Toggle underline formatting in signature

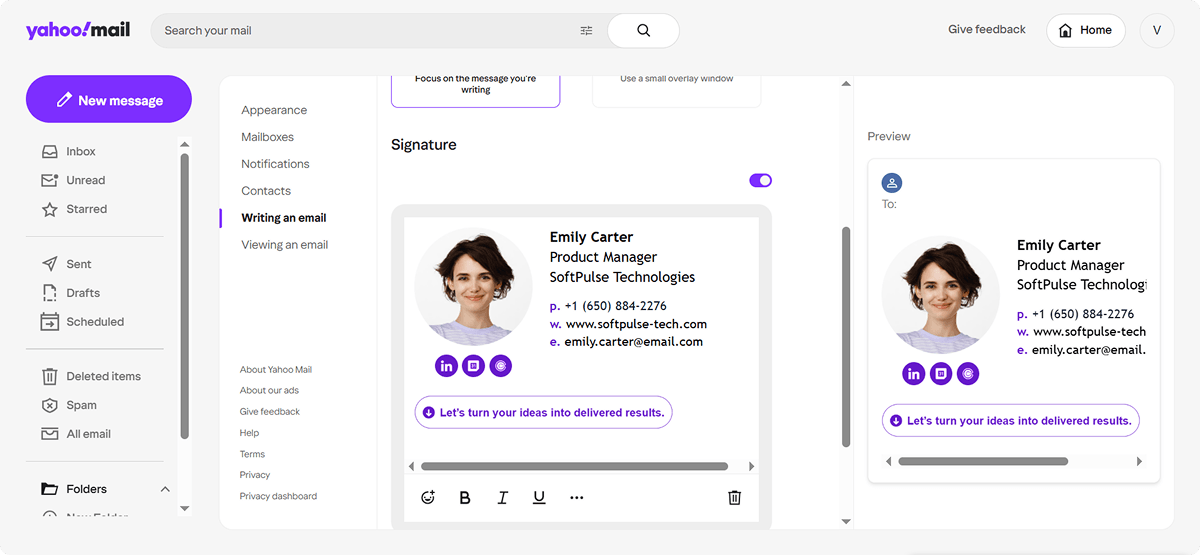[x=539, y=498]
